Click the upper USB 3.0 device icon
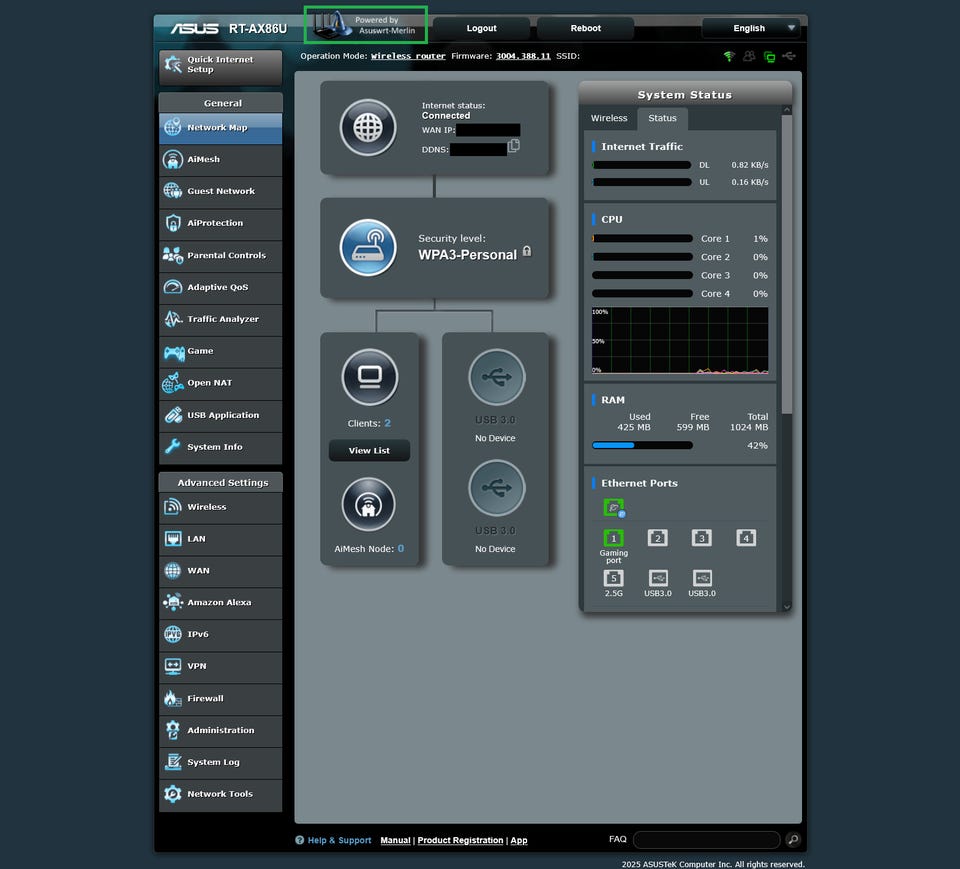The image size is (960, 869). [x=496, y=377]
